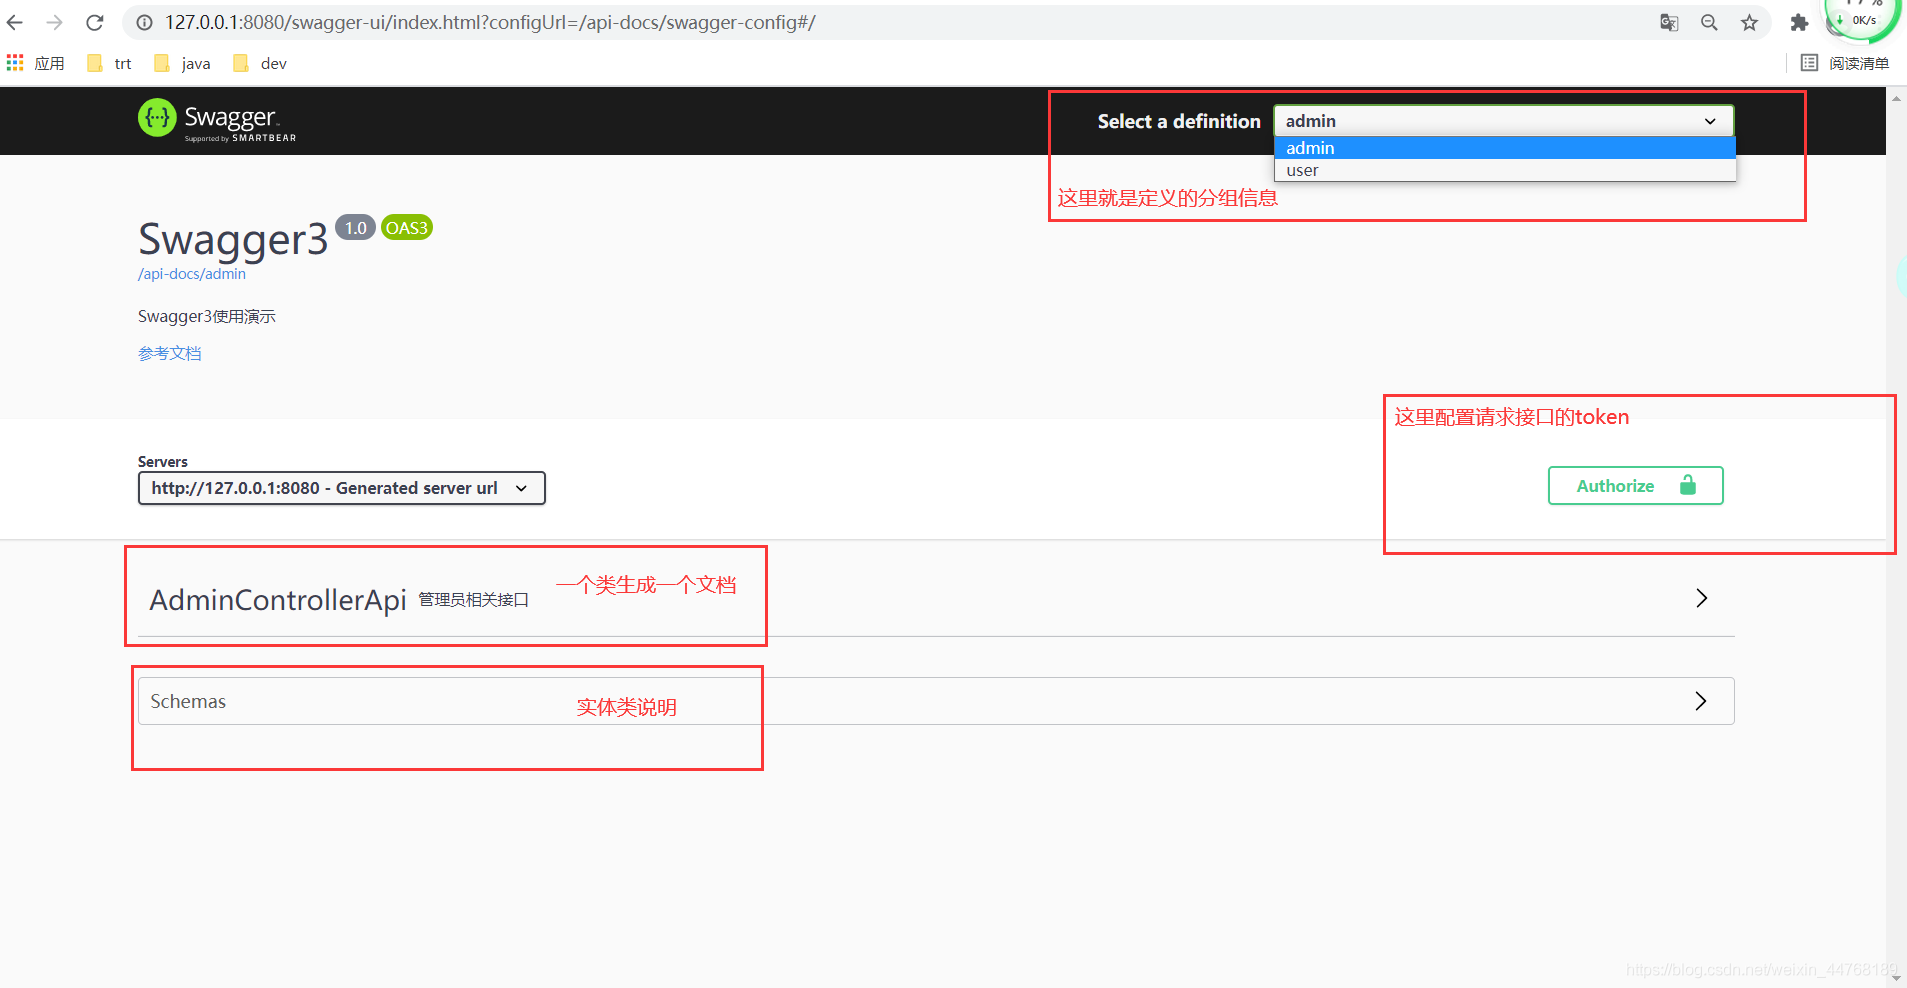Open the 阅读清单 reading list
This screenshot has width=1907, height=988.
[1845, 62]
